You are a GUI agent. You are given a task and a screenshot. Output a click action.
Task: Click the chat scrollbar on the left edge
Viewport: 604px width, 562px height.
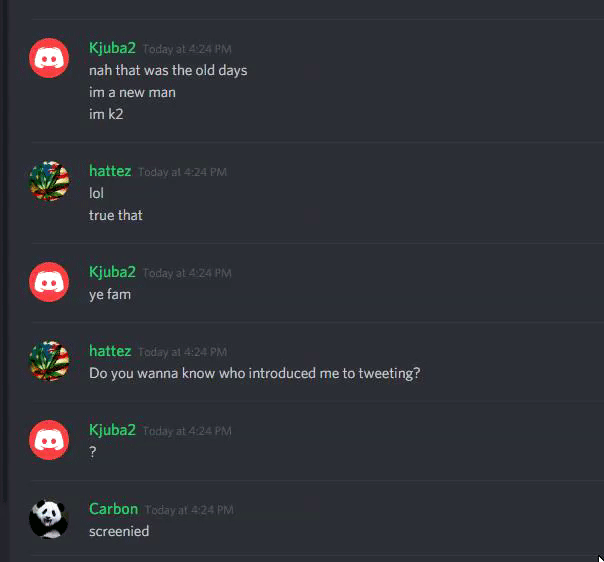(3, 250)
